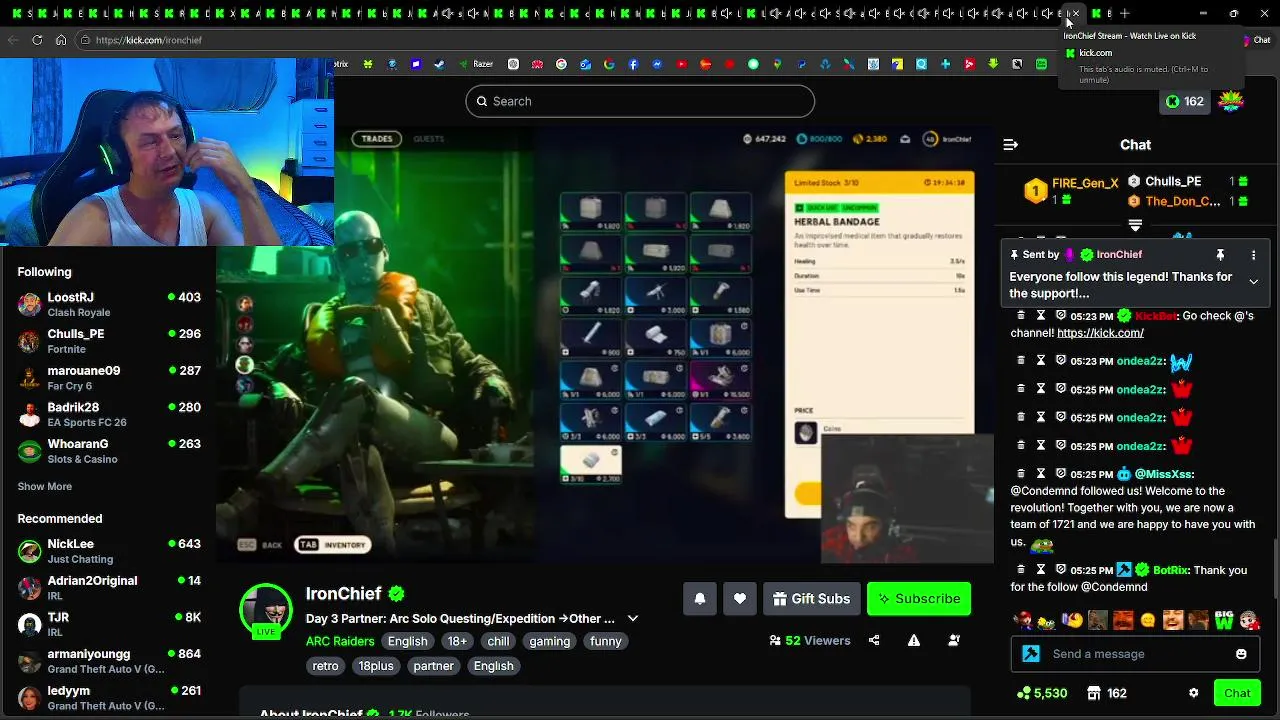Click ondea2z username at 05:23 PM
This screenshot has width=1280, height=720.
(1141, 361)
